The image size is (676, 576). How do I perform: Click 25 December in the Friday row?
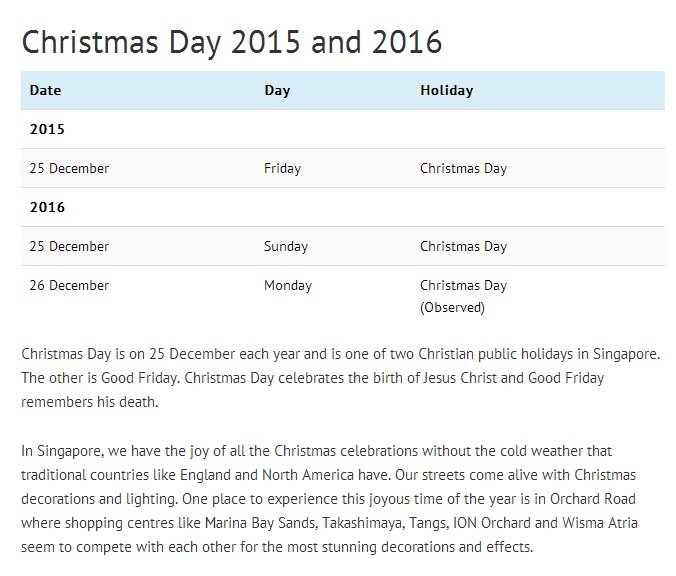[69, 168]
